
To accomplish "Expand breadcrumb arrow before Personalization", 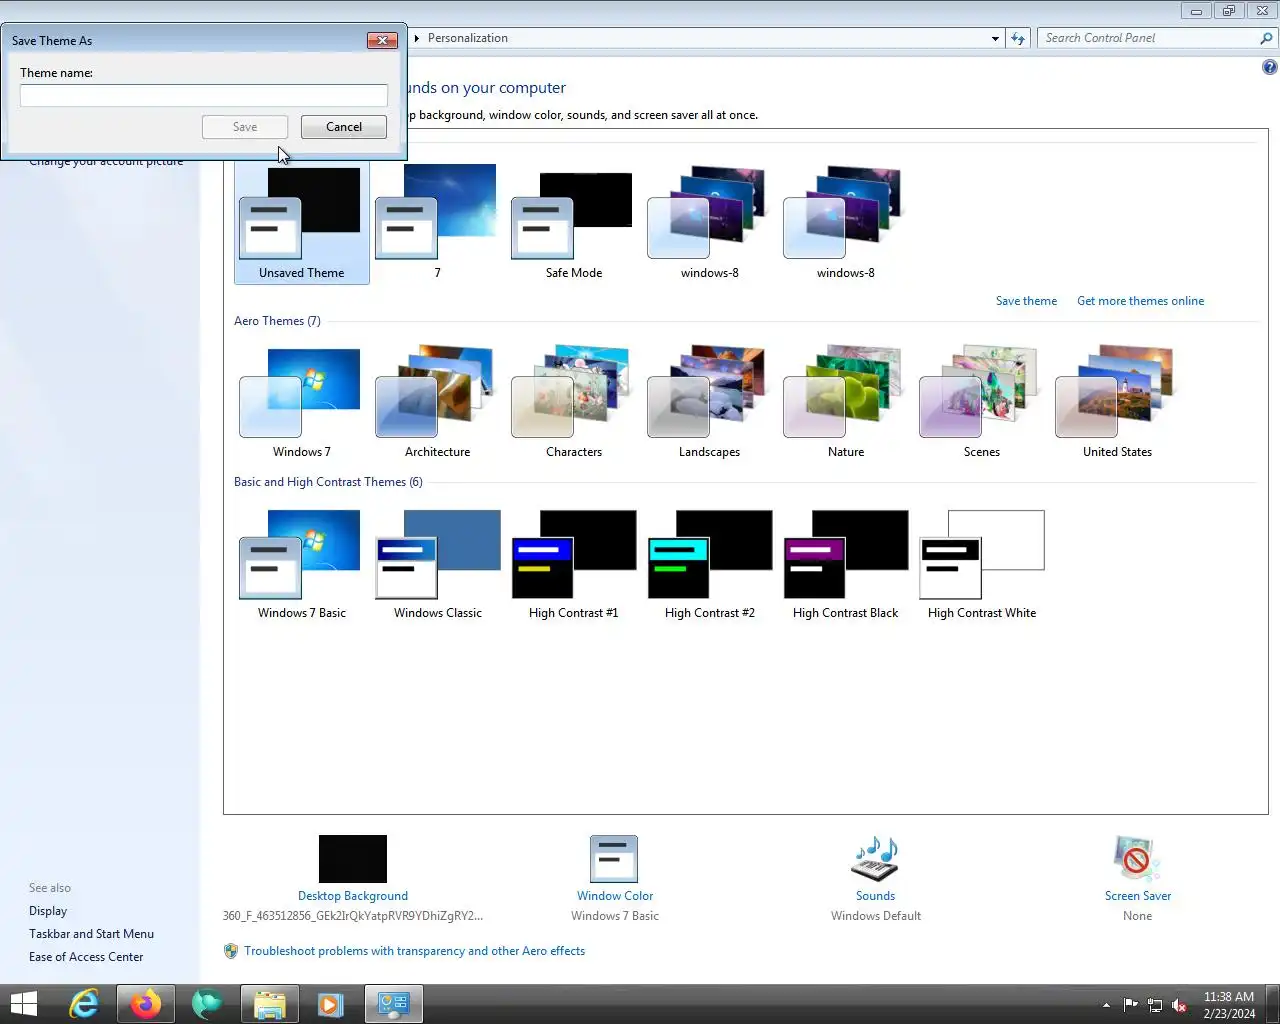I will click(x=417, y=38).
